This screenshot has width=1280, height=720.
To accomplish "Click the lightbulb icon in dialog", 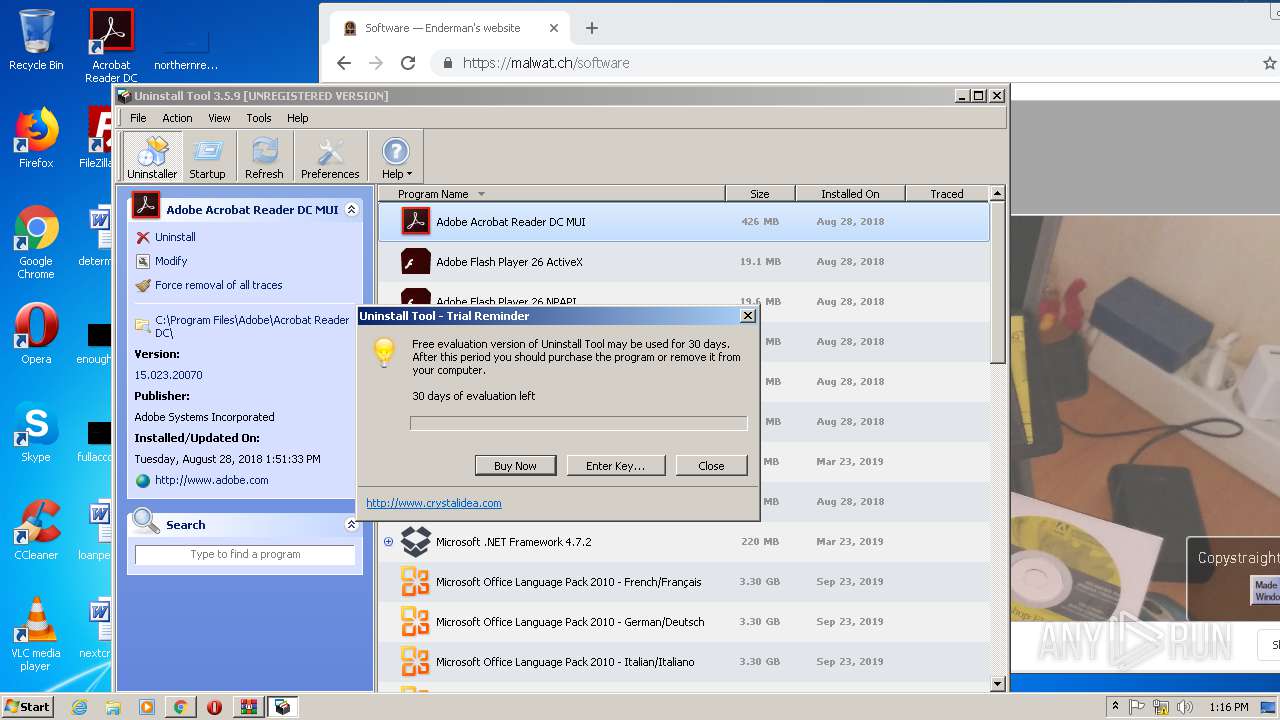I will (384, 352).
